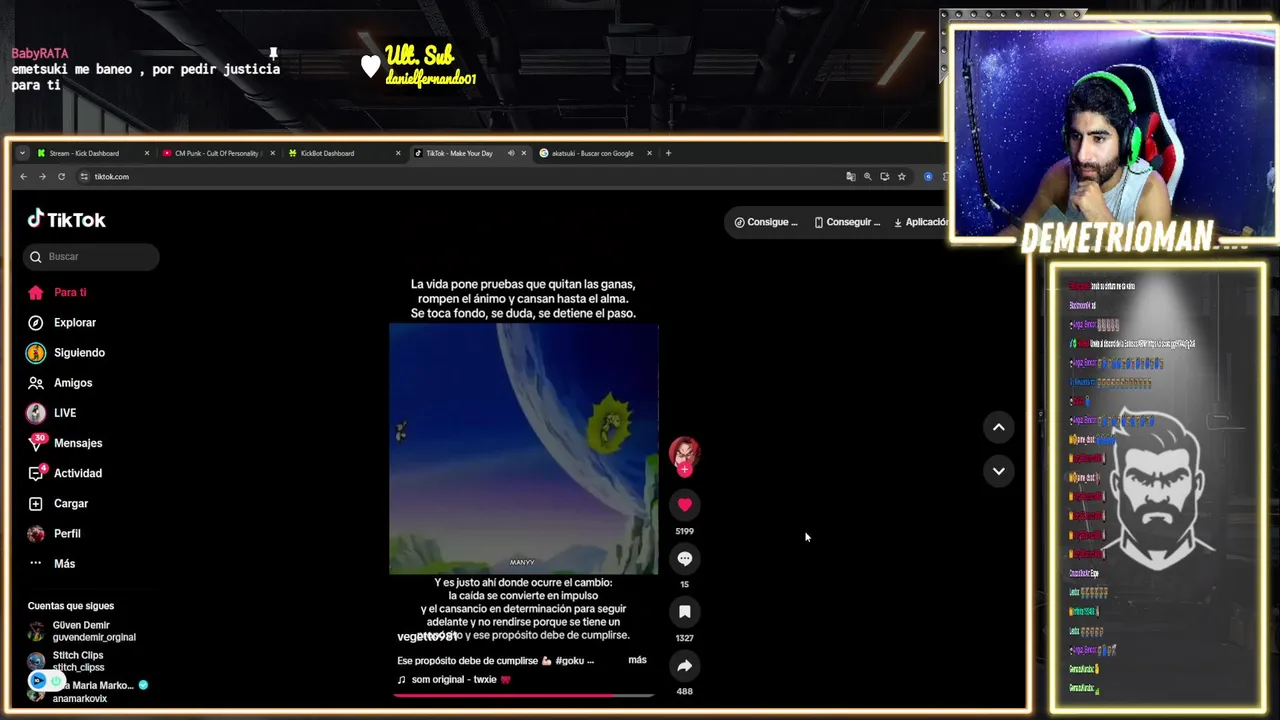The width and height of the screenshot is (1280, 720).
Task: Reload the TikTok page
Action: [x=61, y=177]
